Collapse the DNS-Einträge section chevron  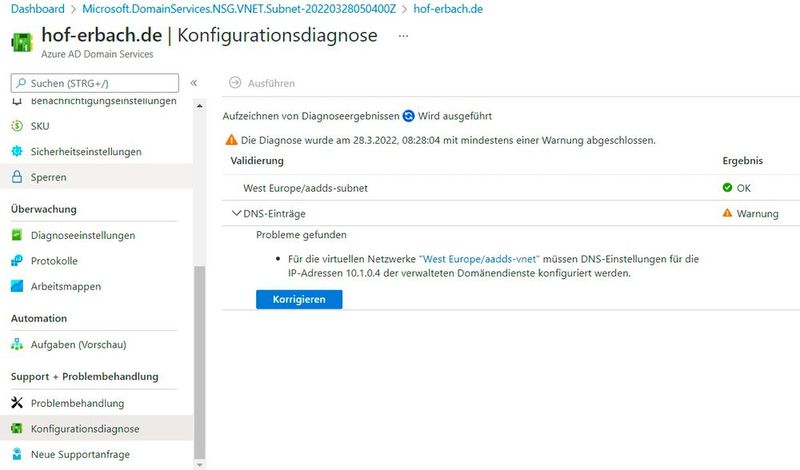coord(236,213)
